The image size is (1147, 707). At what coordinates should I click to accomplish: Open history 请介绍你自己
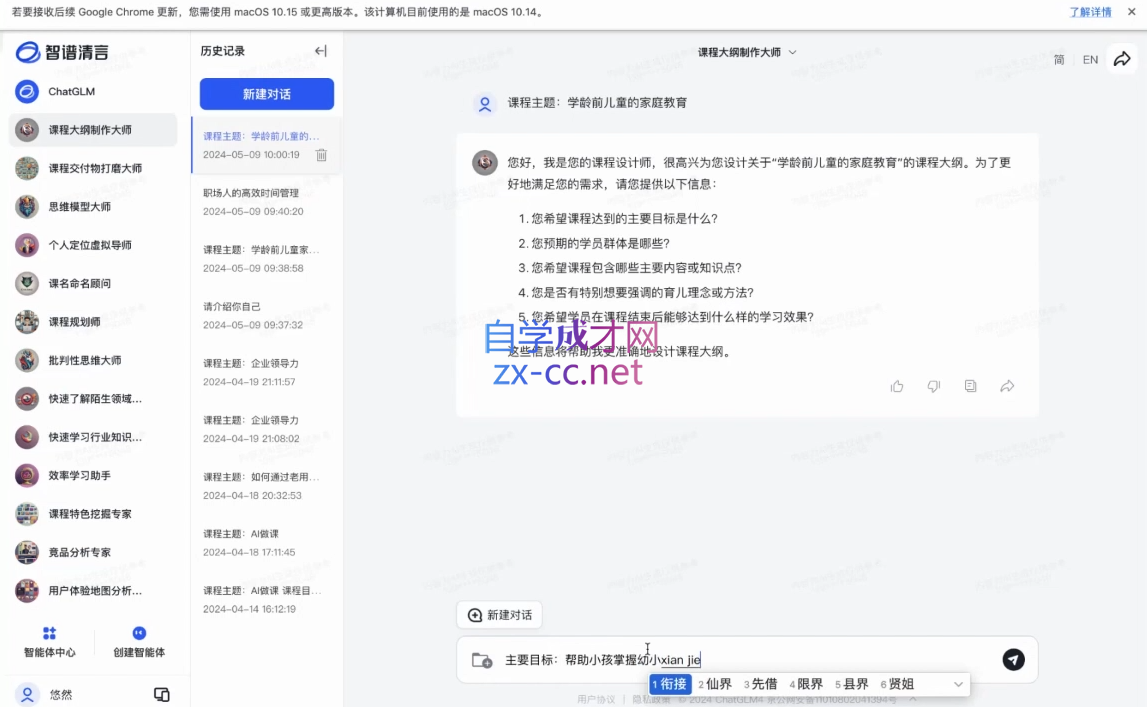(x=266, y=315)
